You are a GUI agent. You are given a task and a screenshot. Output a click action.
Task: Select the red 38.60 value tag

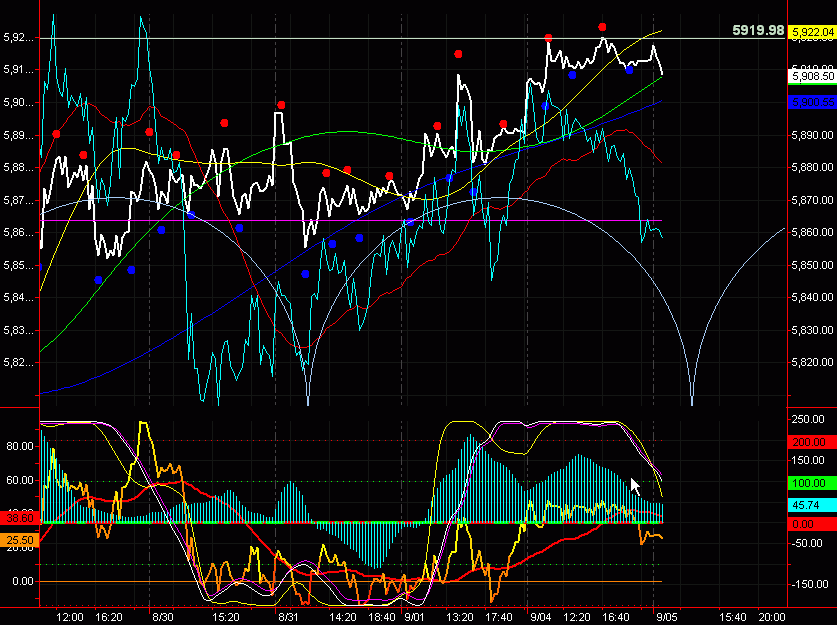coord(19,518)
